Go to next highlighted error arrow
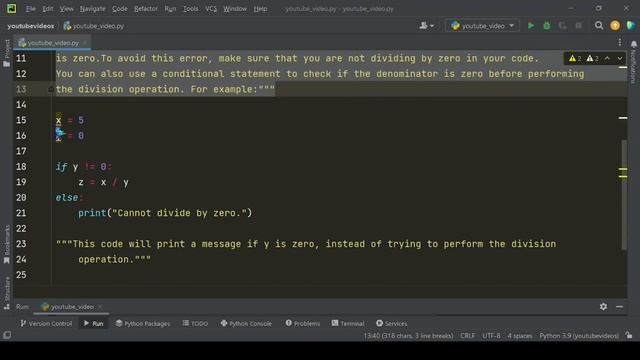640x360 pixels. click(x=620, y=58)
